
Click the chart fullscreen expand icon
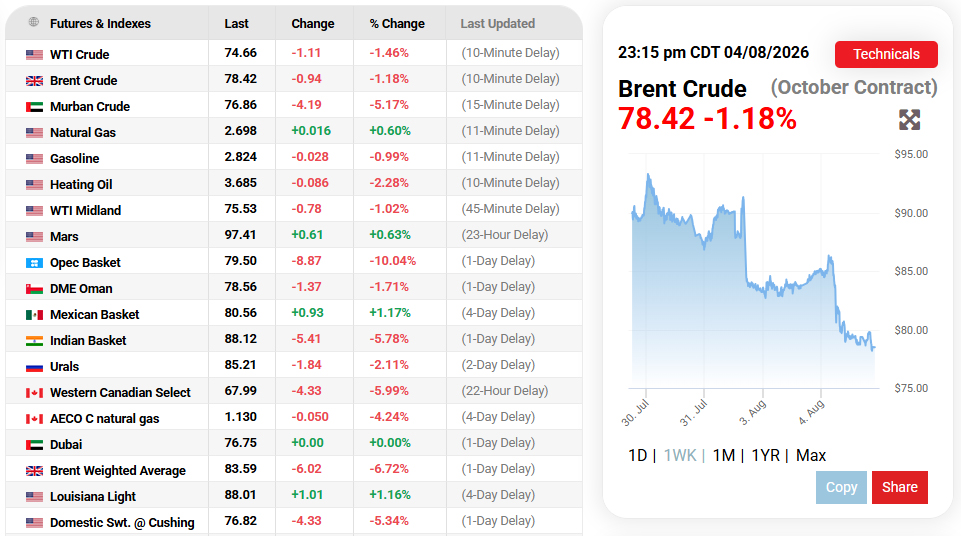click(x=910, y=119)
